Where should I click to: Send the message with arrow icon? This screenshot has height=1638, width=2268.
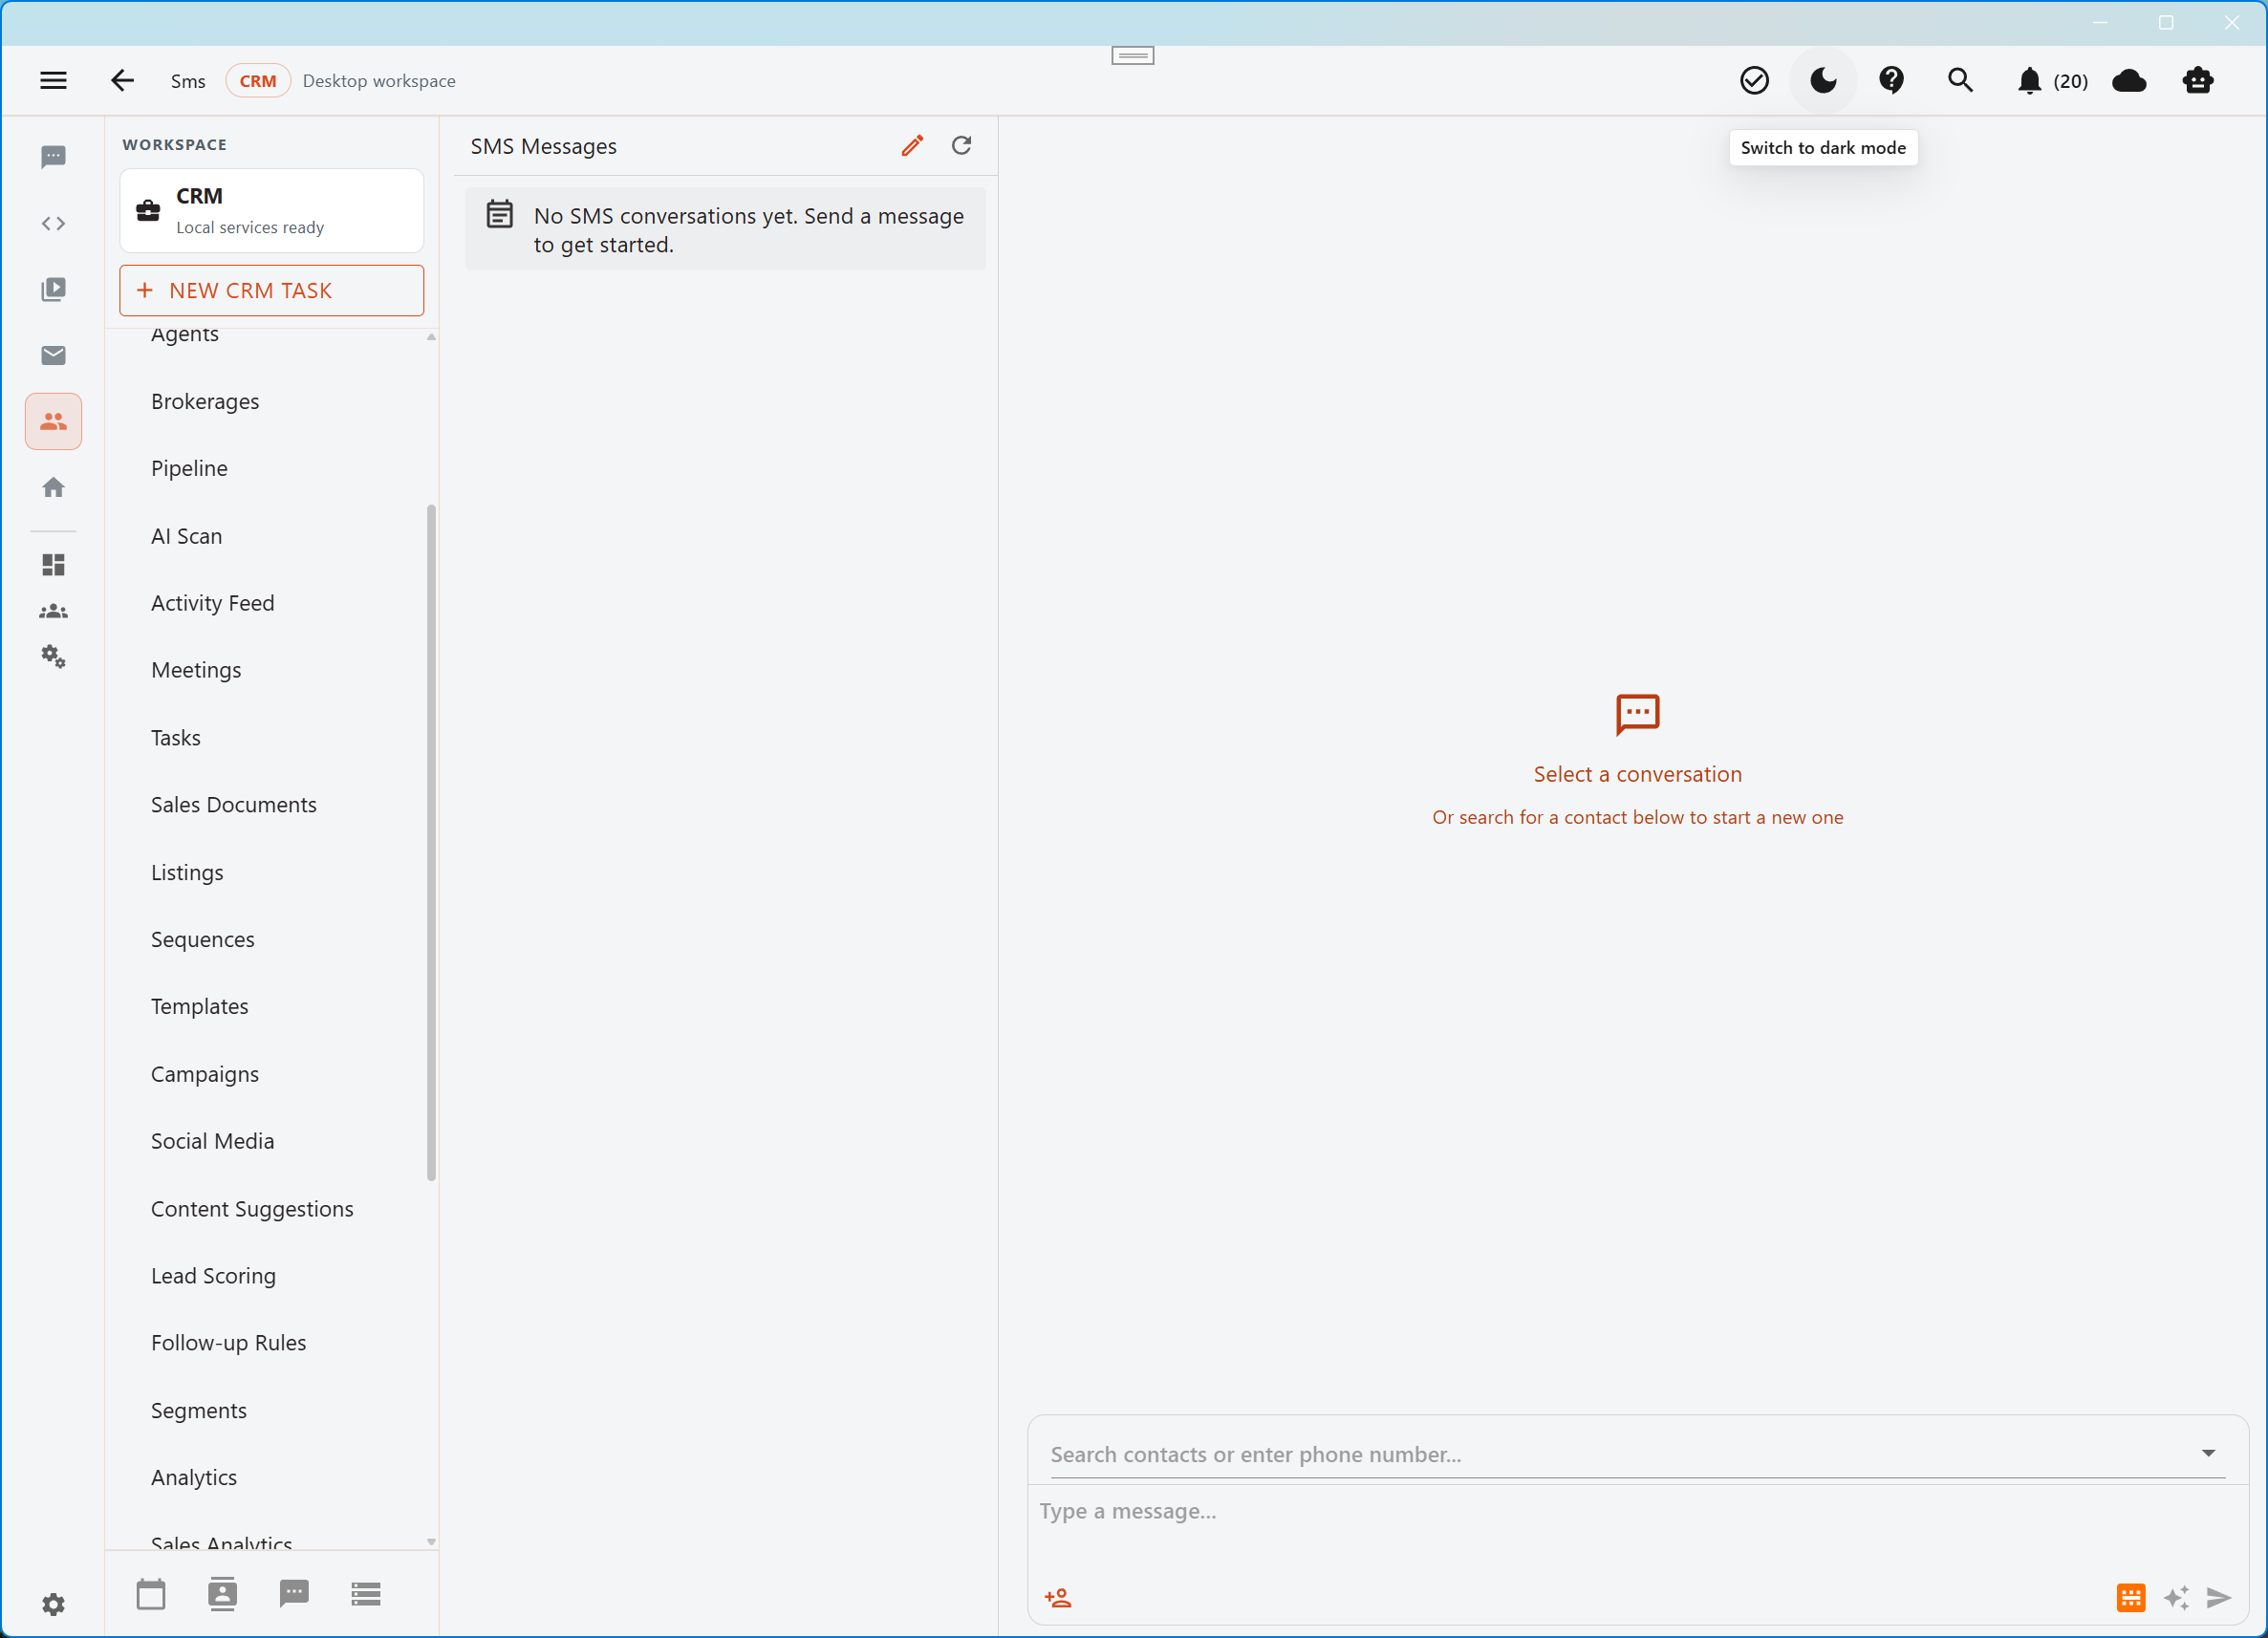[2219, 1598]
